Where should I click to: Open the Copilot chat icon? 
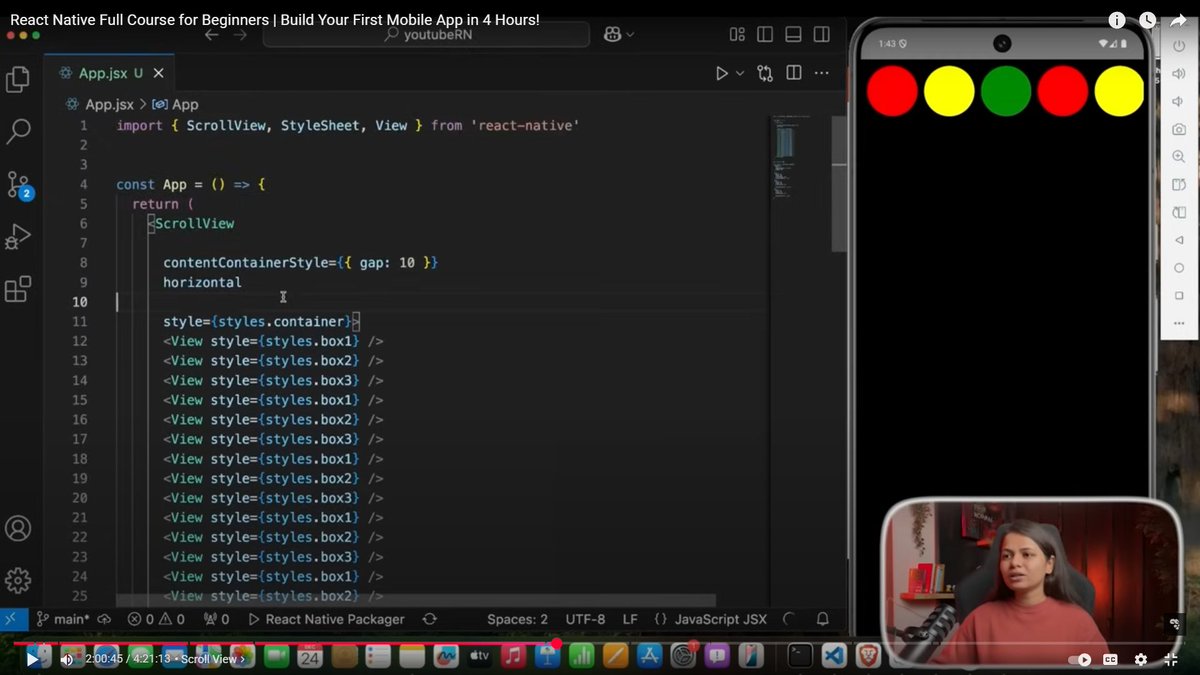tap(612, 34)
